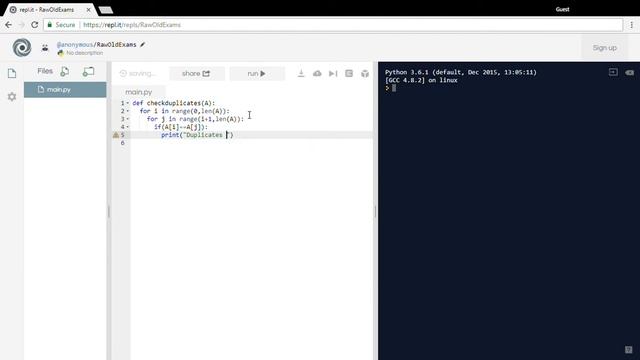Click the No description text

coord(84,53)
